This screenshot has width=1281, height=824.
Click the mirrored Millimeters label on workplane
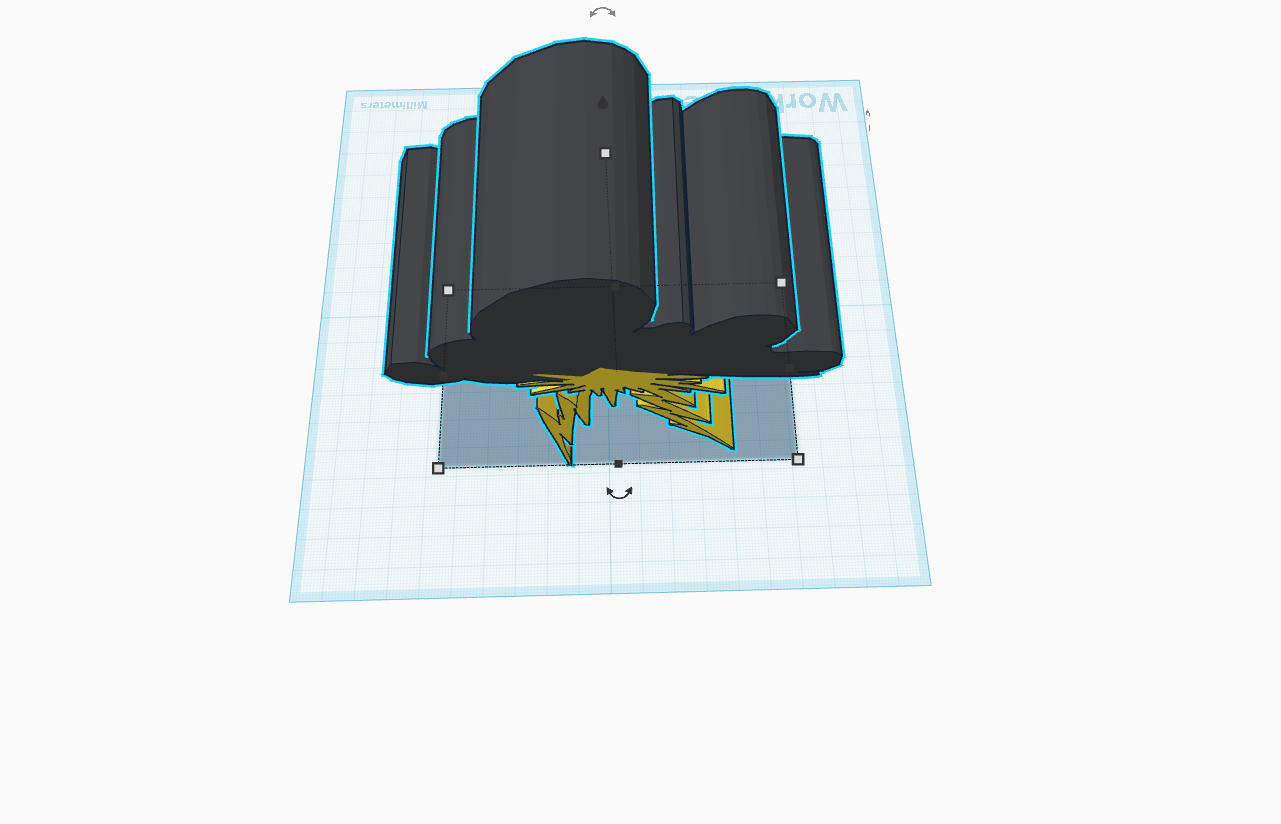394,104
